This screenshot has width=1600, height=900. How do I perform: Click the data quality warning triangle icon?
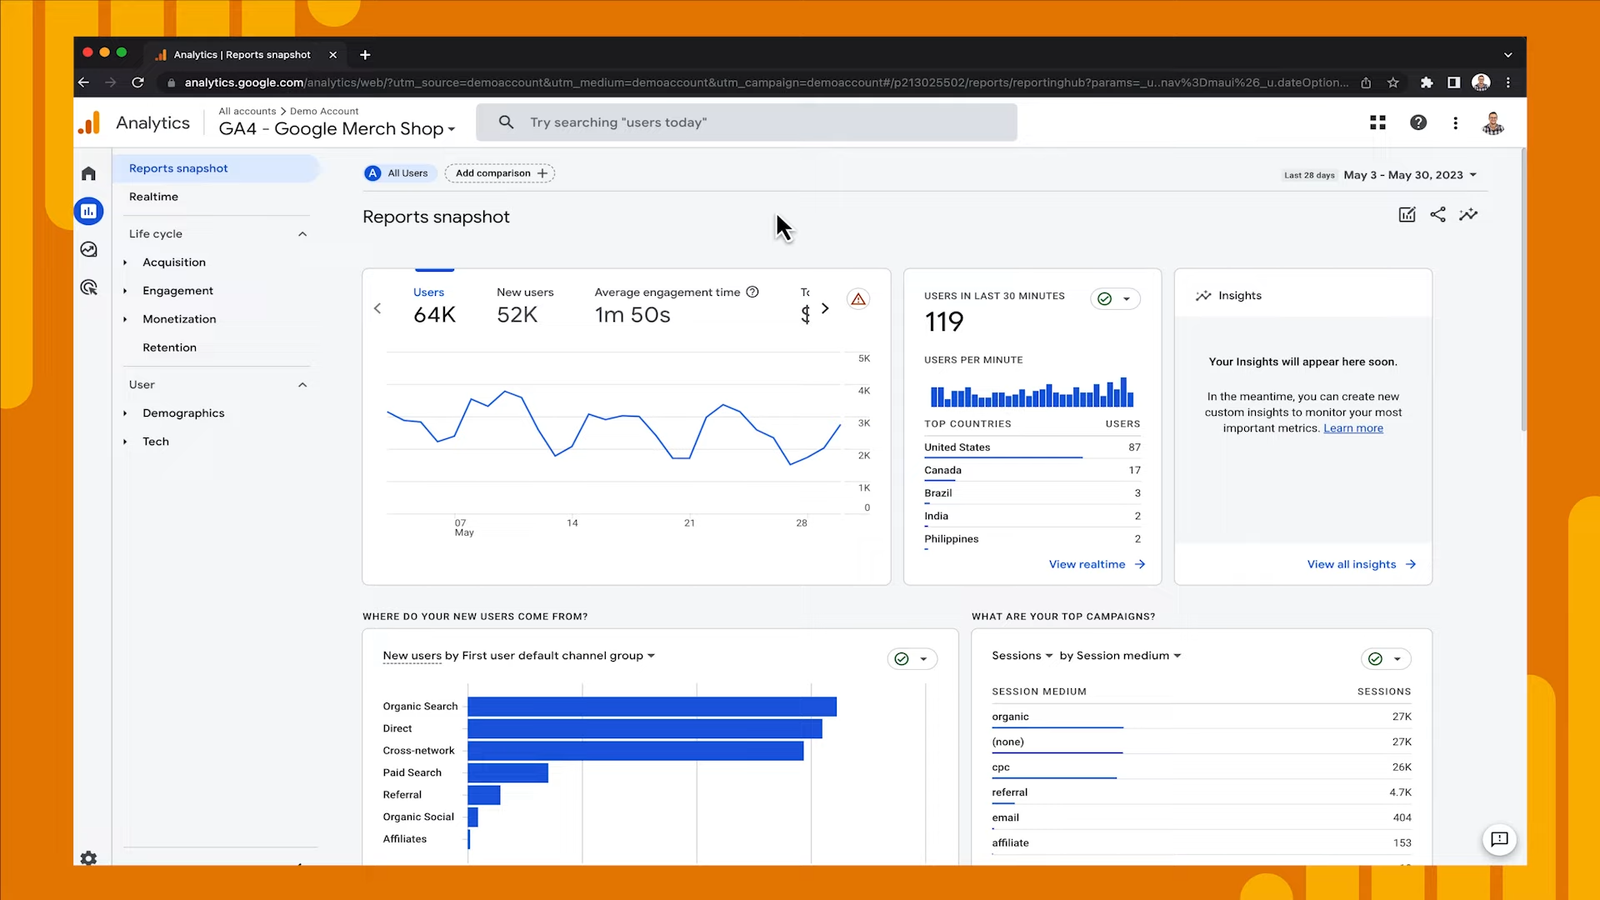point(858,299)
